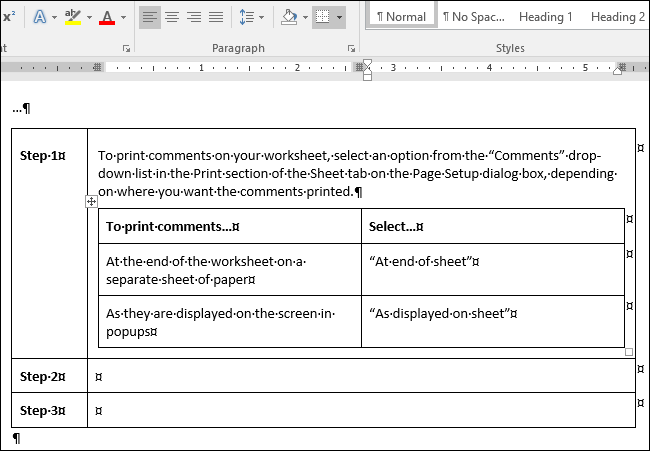Click the ellipsis paragraph above the table

22,109
